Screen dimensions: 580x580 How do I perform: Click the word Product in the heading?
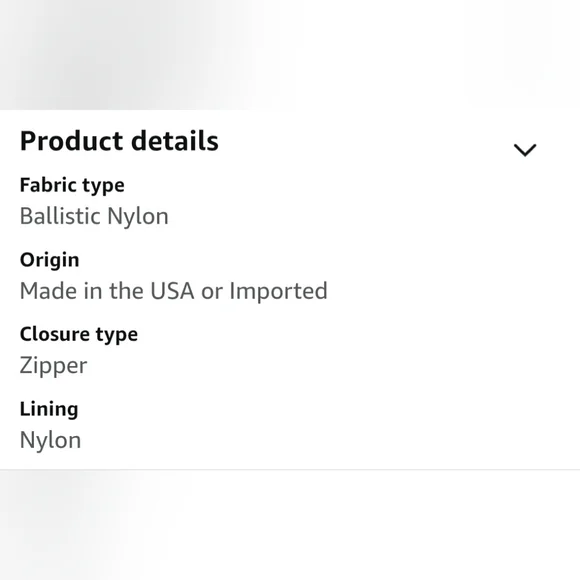71,142
